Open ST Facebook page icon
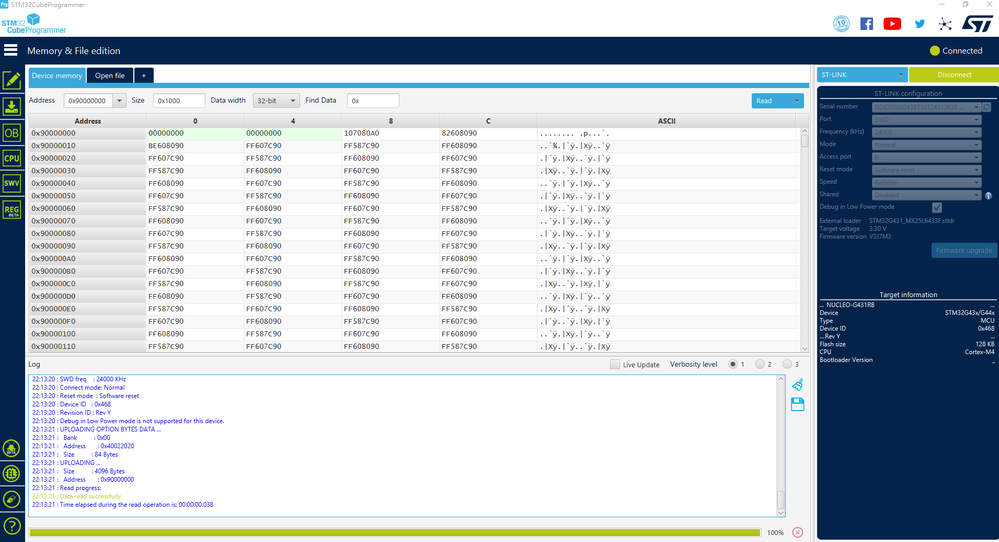The width and height of the screenshot is (999, 542). (x=866, y=24)
